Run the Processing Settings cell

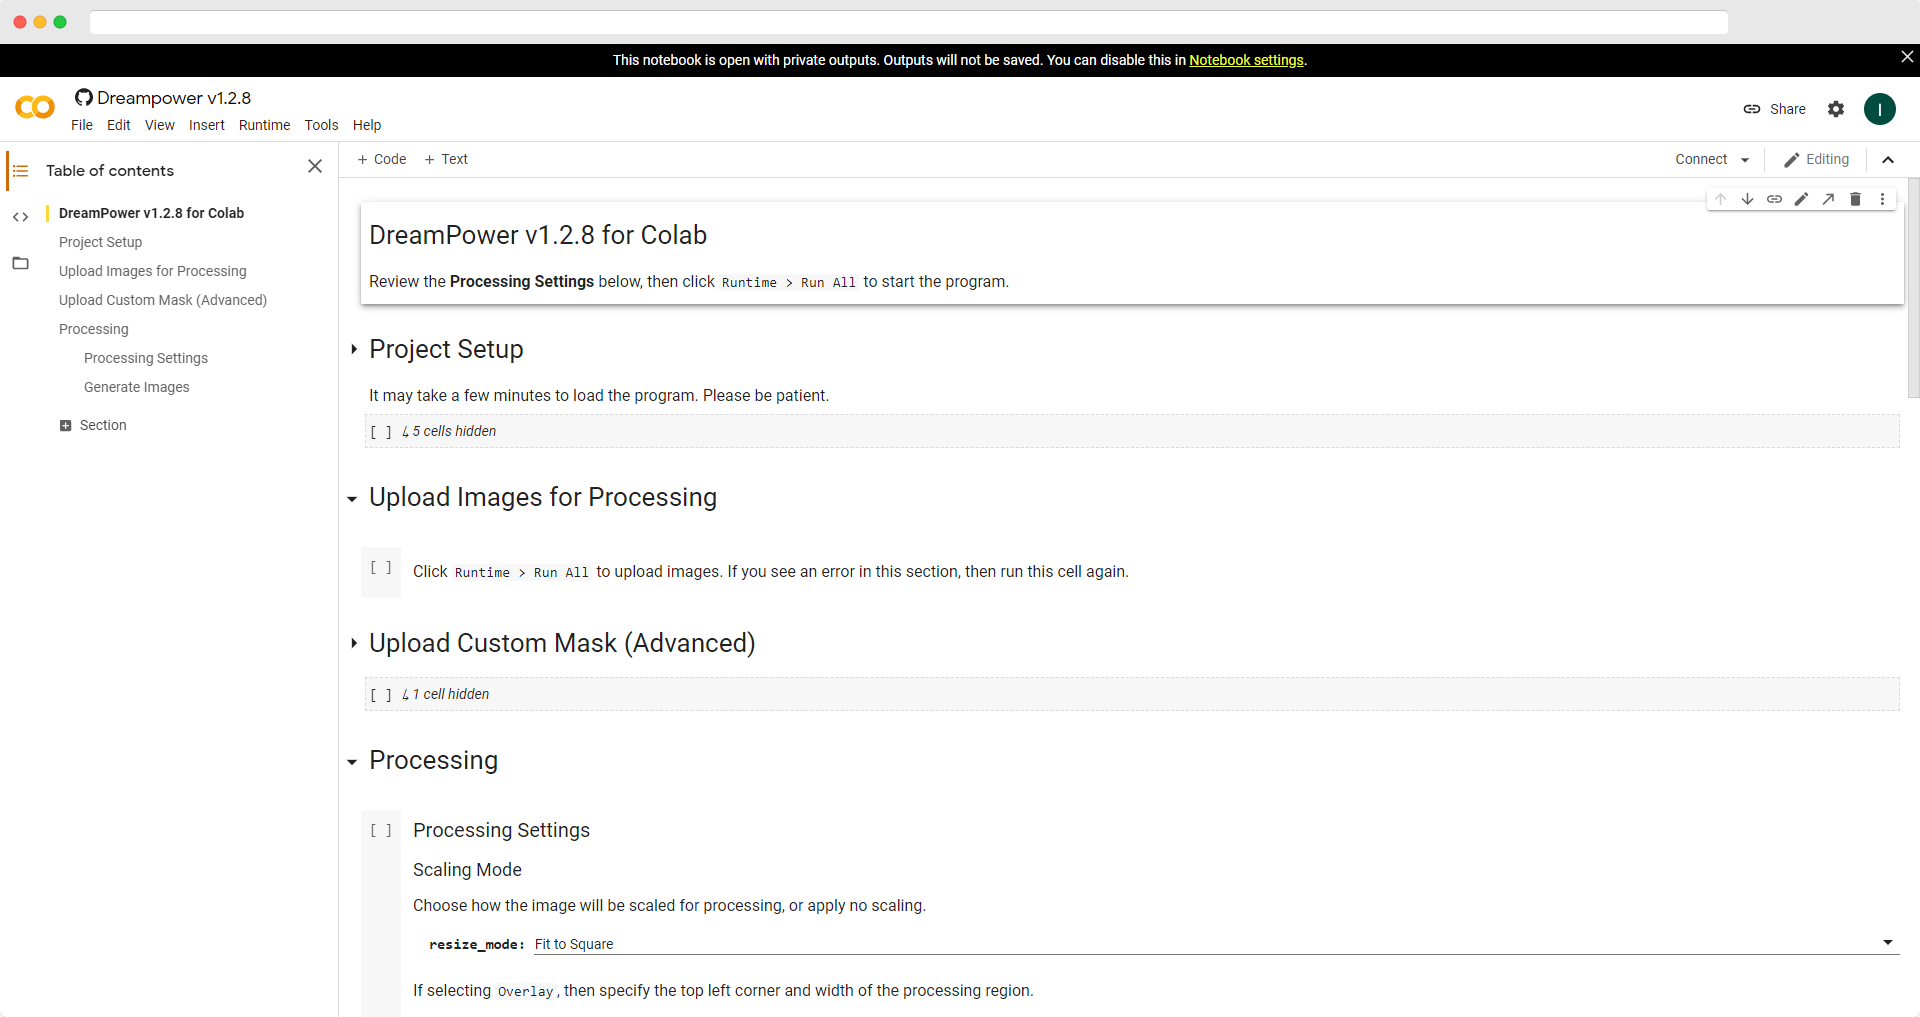[381, 830]
